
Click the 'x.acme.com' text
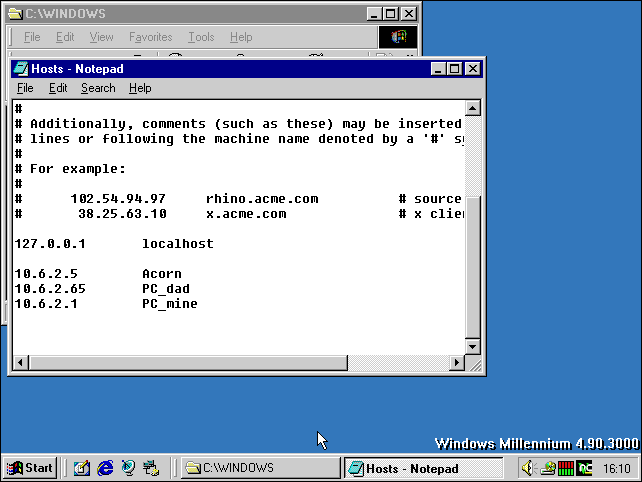[x=246, y=214]
